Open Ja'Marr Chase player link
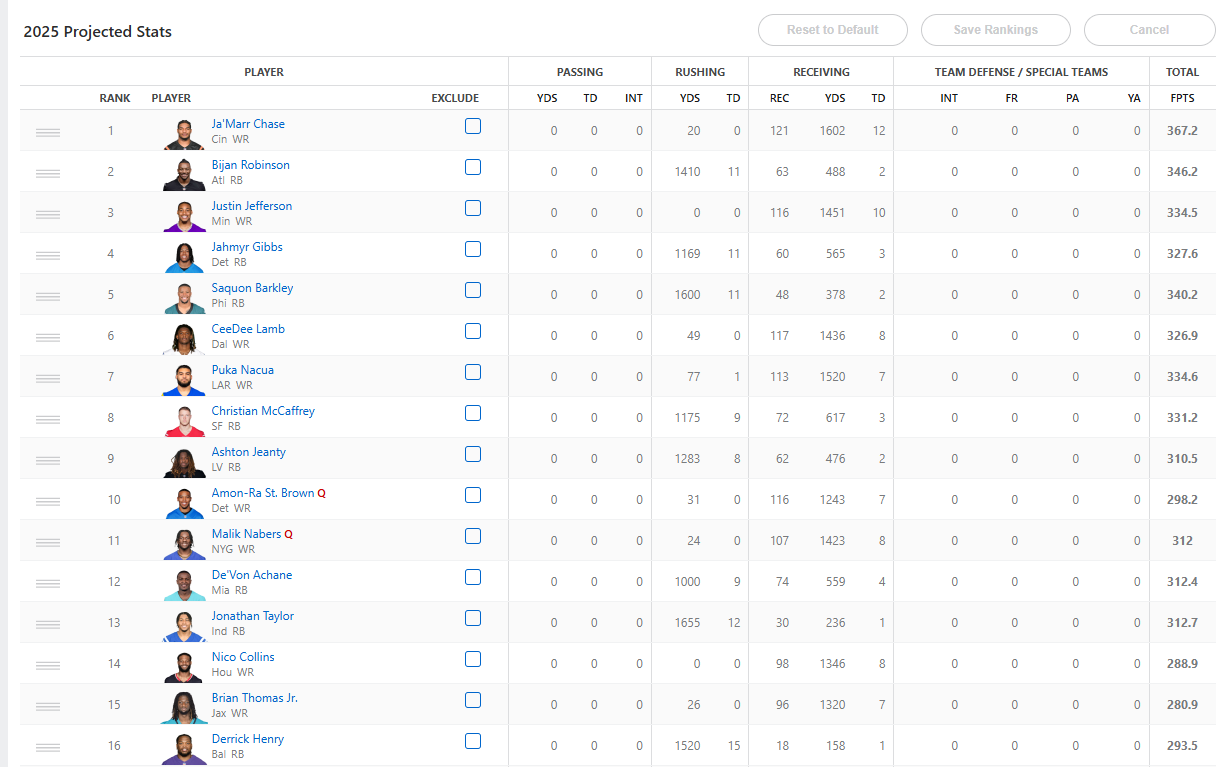This screenshot has width=1220, height=767. point(248,124)
